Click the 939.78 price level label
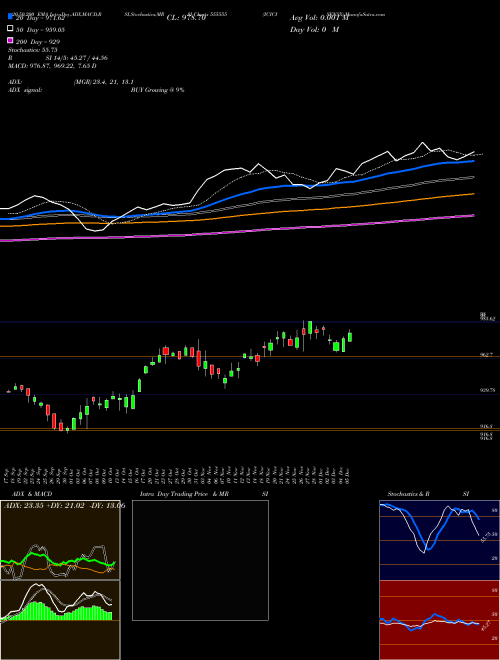 pyautogui.click(x=487, y=390)
